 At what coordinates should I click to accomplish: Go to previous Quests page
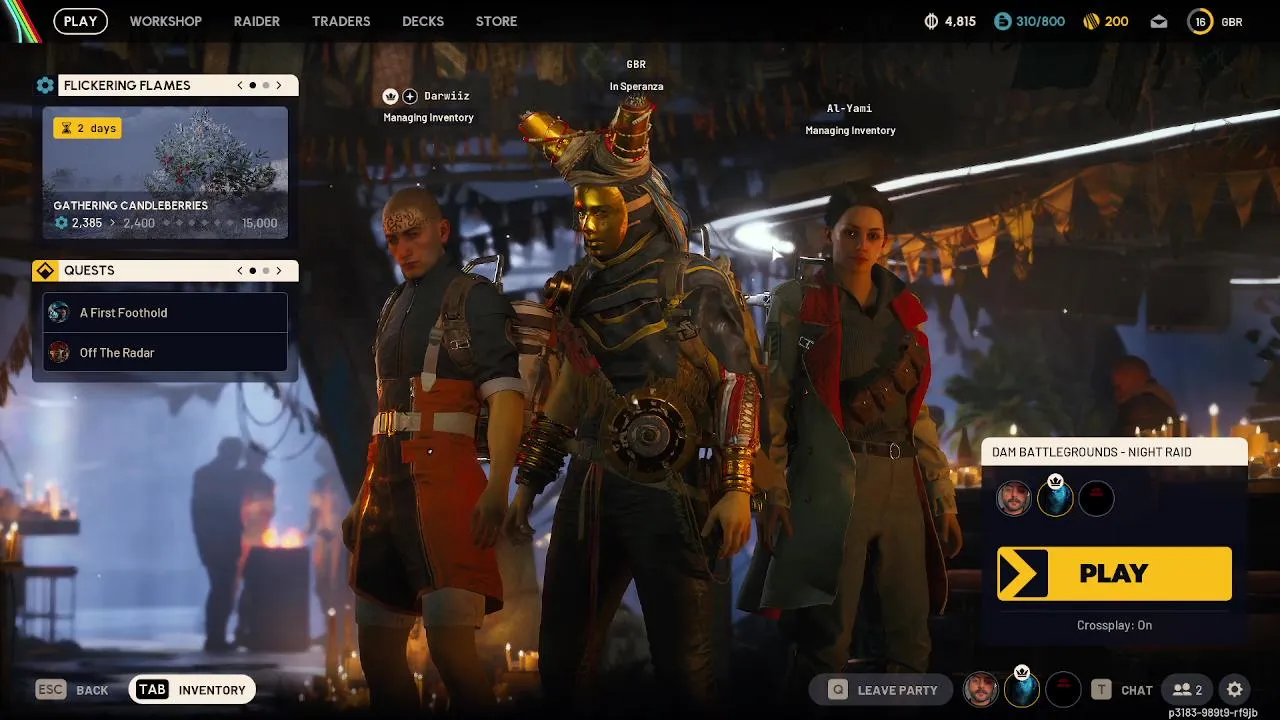pos(240,271)
